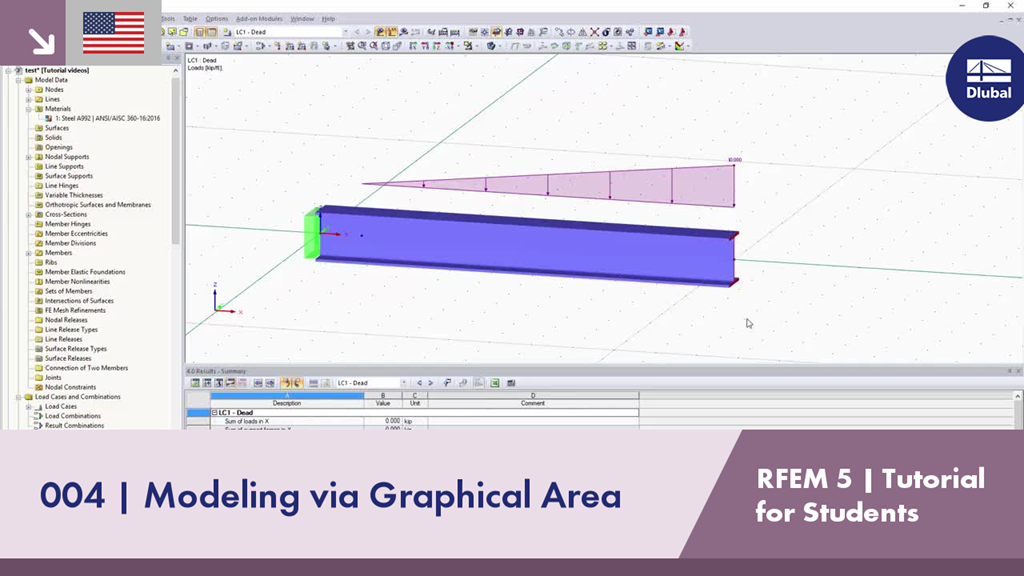Click the red-crossed magnifier icon in second toolbar

[x=374, y=46]
